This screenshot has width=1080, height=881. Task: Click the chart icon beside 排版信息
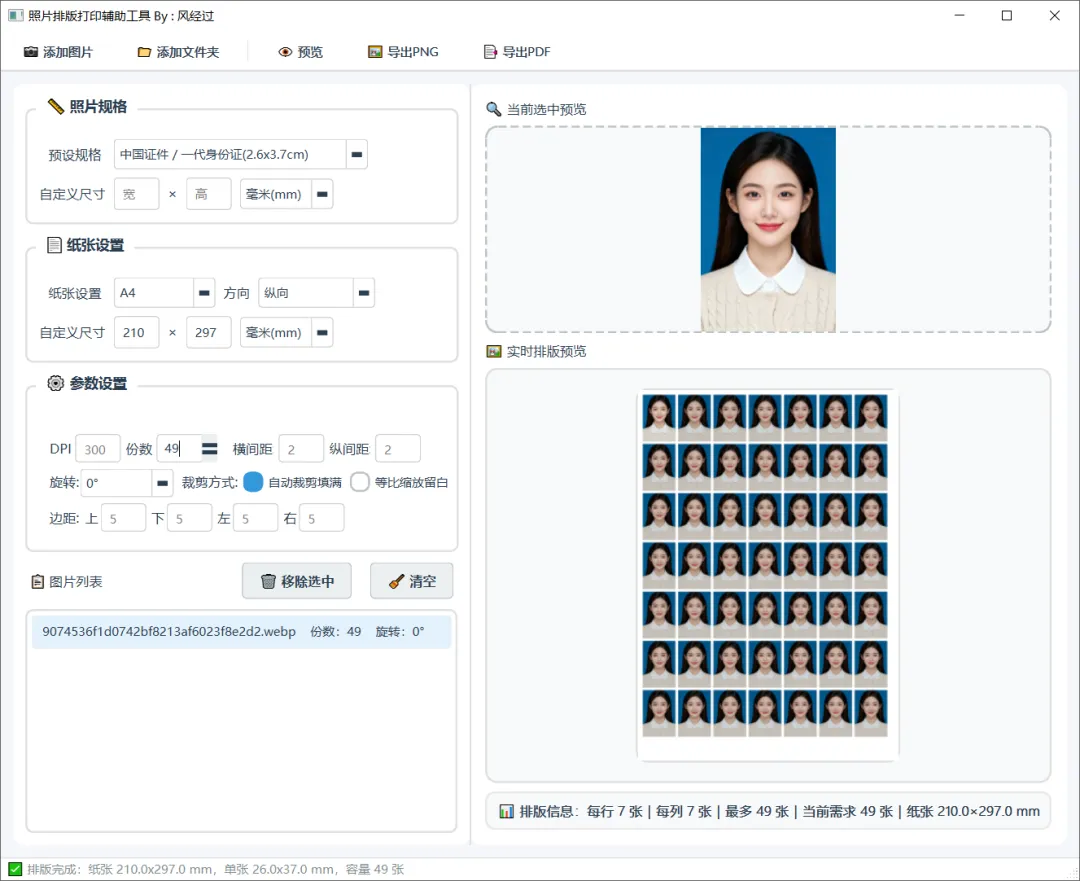[x=506, y=811]
